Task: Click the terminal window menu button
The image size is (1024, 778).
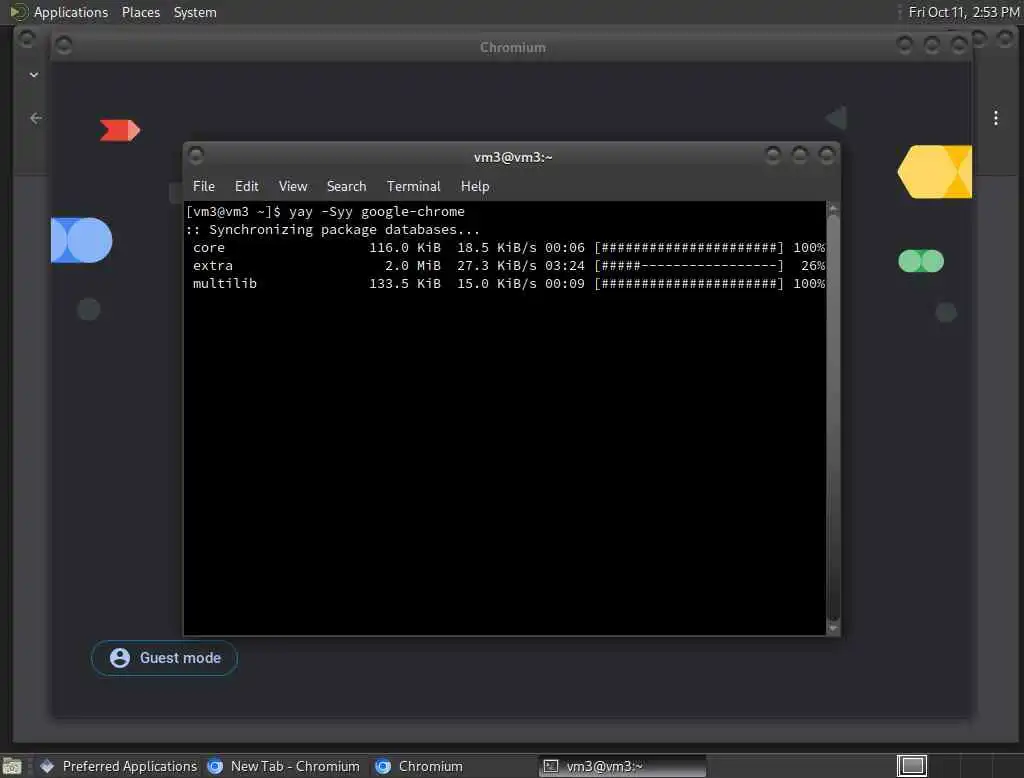Action: point(195,155)
